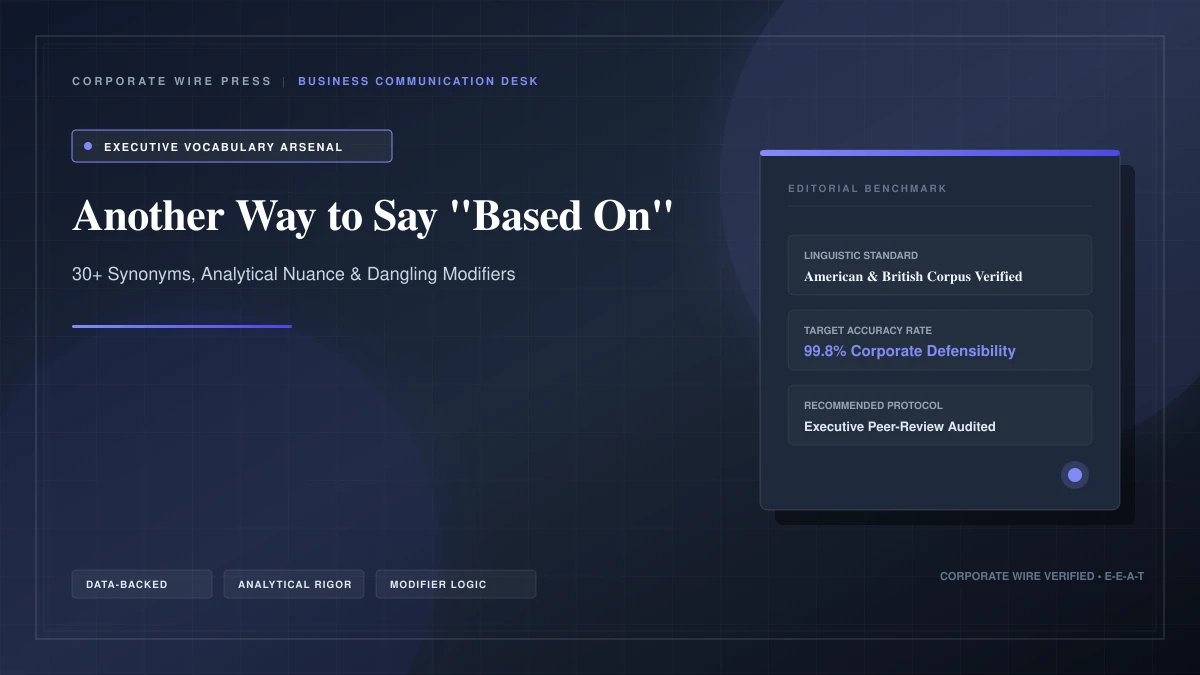Click American & British Corpus Verified text

pyautogui.click(x=913, y=276)
